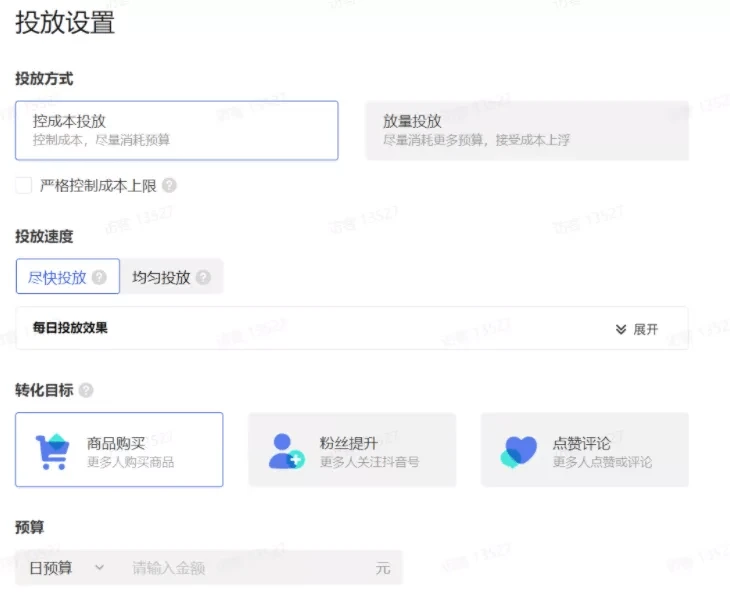Click the follower icon for 粉丝提升
Image resolution: width=730 pixels, height=597 pixels.
(286, 450)
